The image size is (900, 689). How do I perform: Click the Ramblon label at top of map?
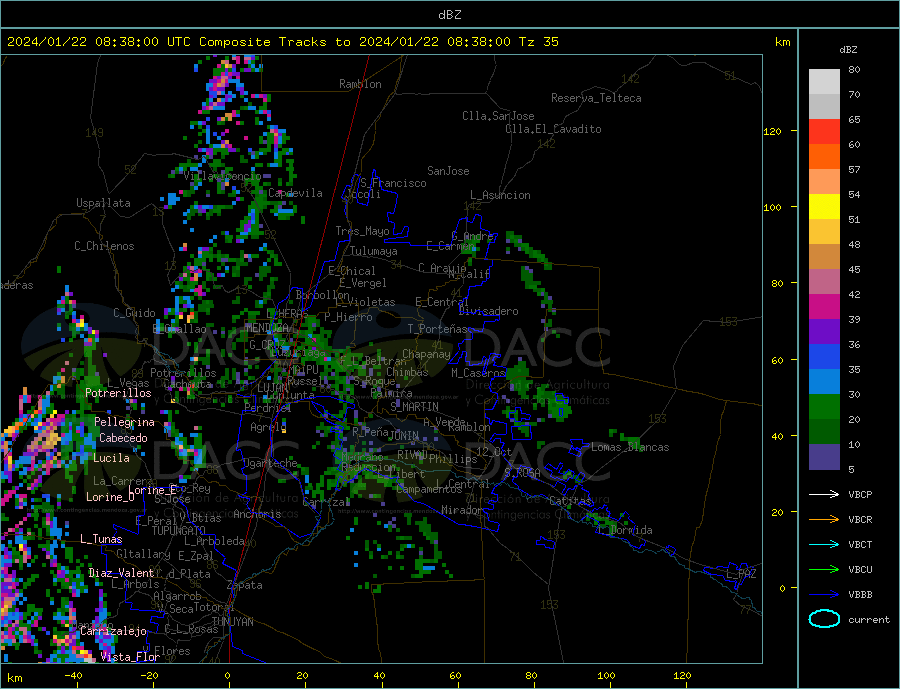pyautogui.click(x=360, y=84)
